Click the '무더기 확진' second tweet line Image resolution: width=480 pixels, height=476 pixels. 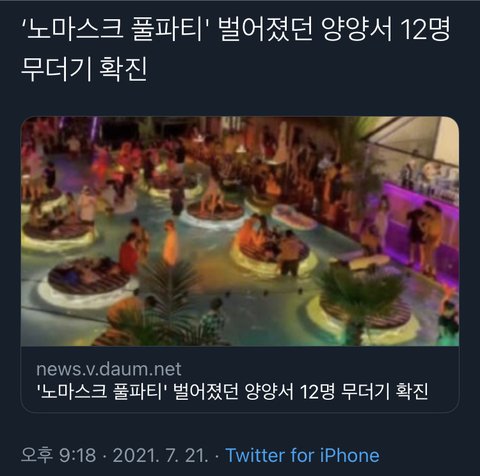[84, 69]
